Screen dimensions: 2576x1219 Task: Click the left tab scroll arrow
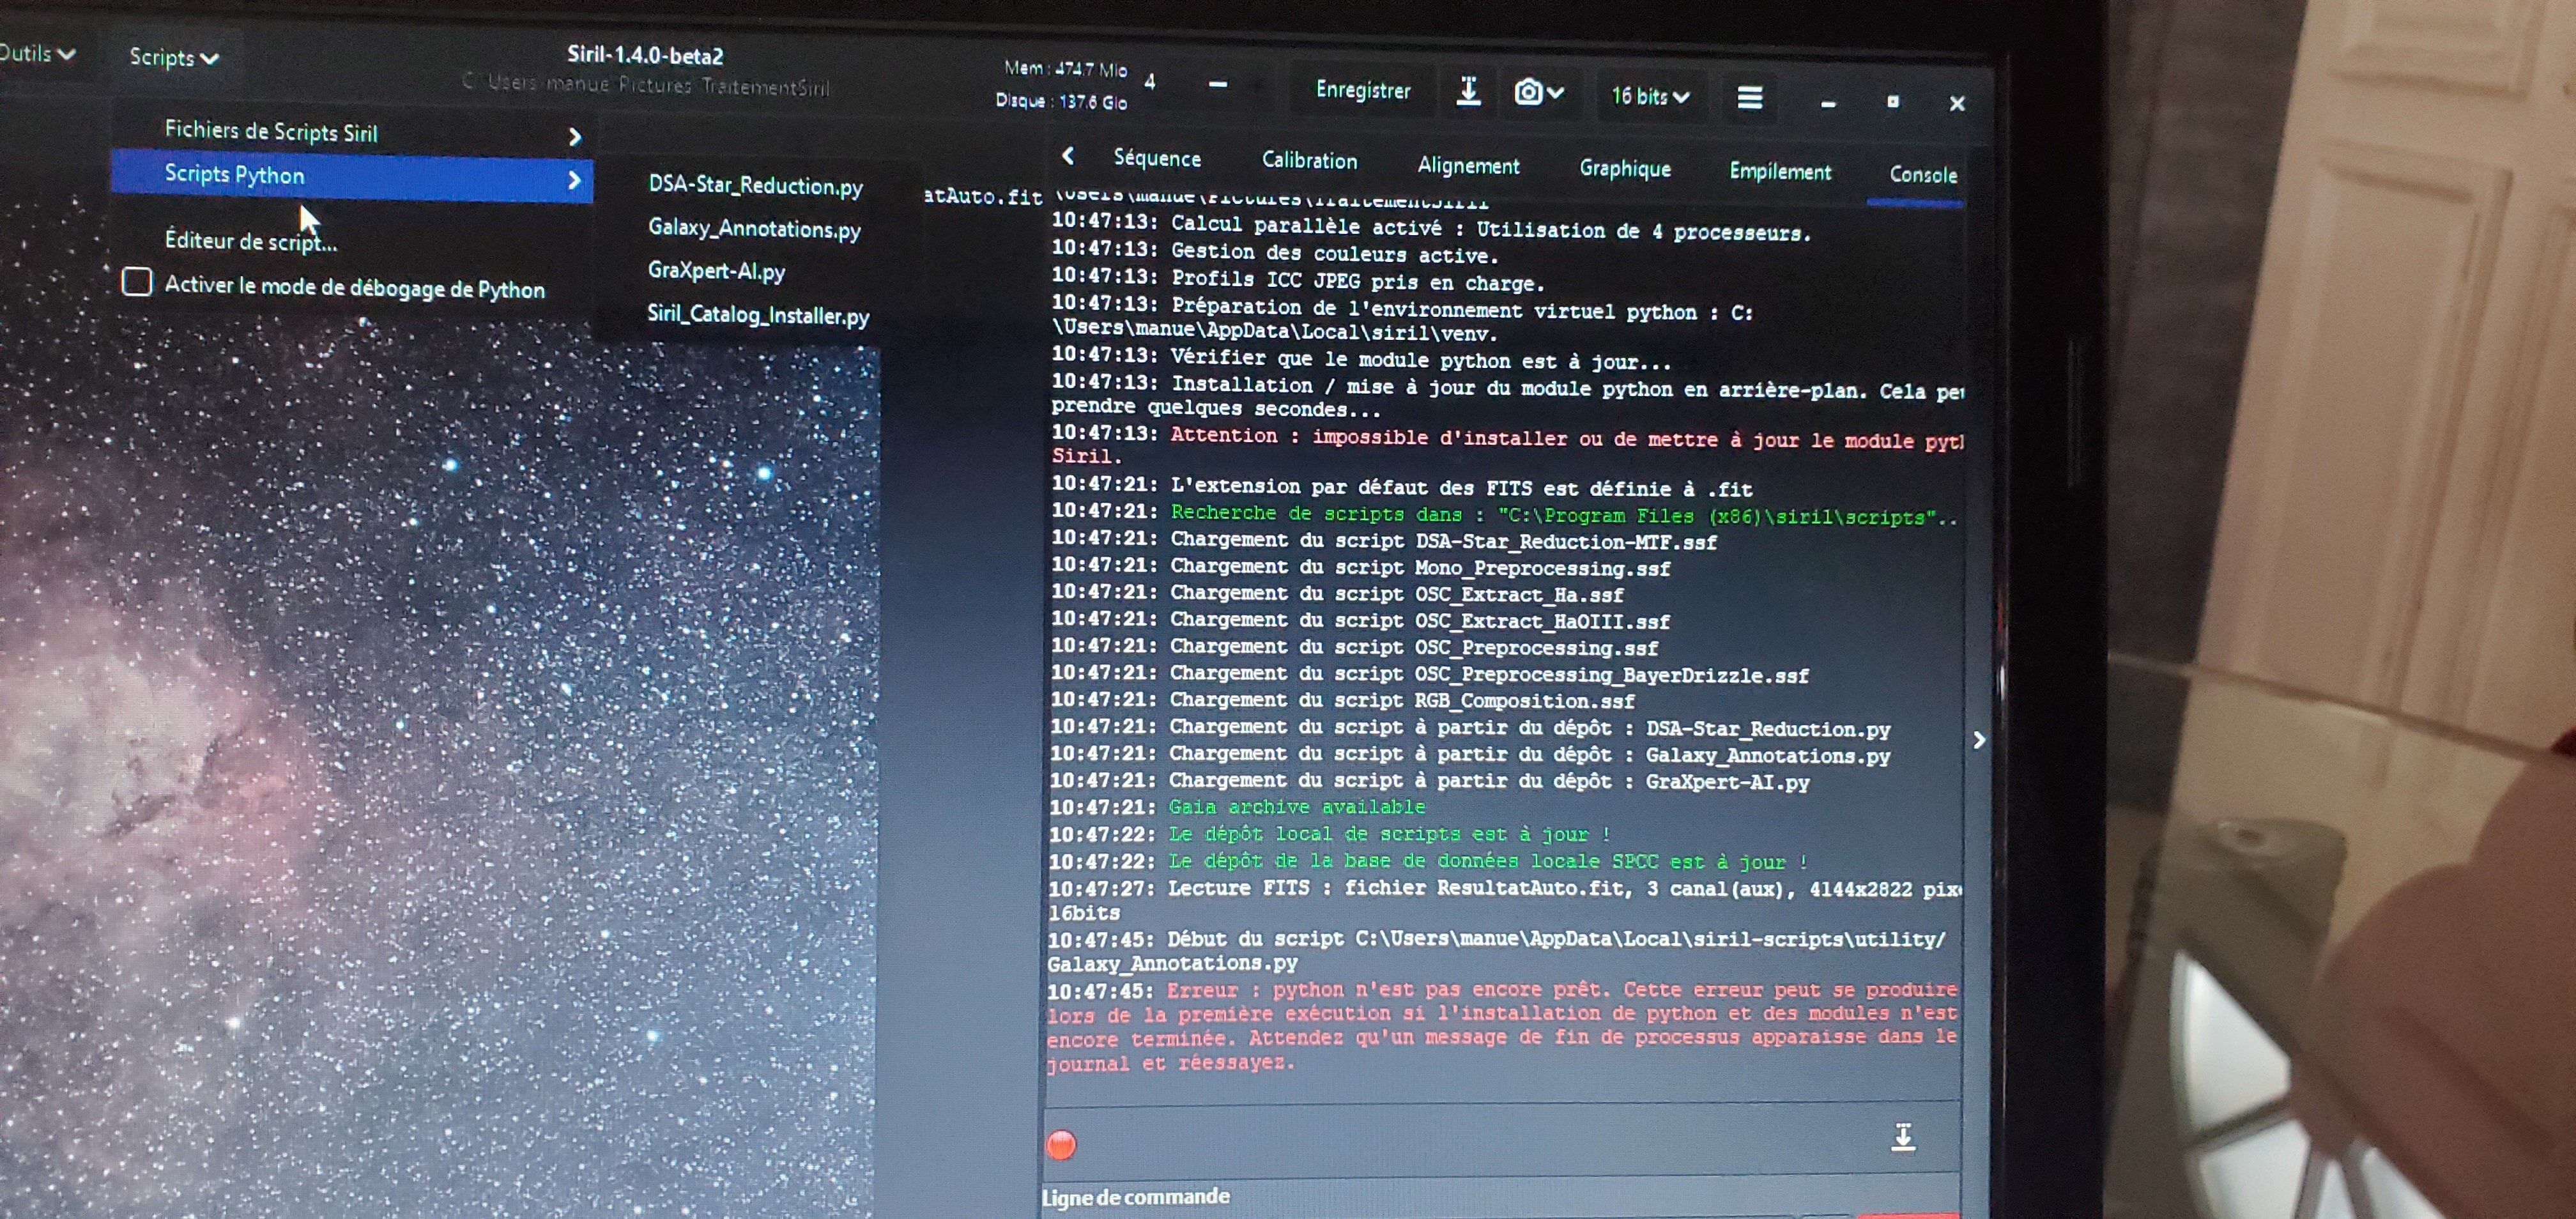(1068, 156)
